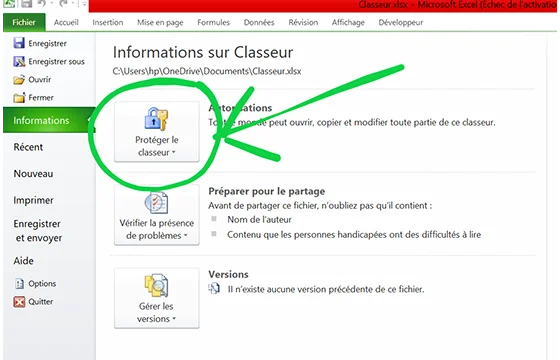Image resolution: width=560 pixels, height=360 pixels.
Task: Select the Formules ribbon tab
Action: point(213,22)
